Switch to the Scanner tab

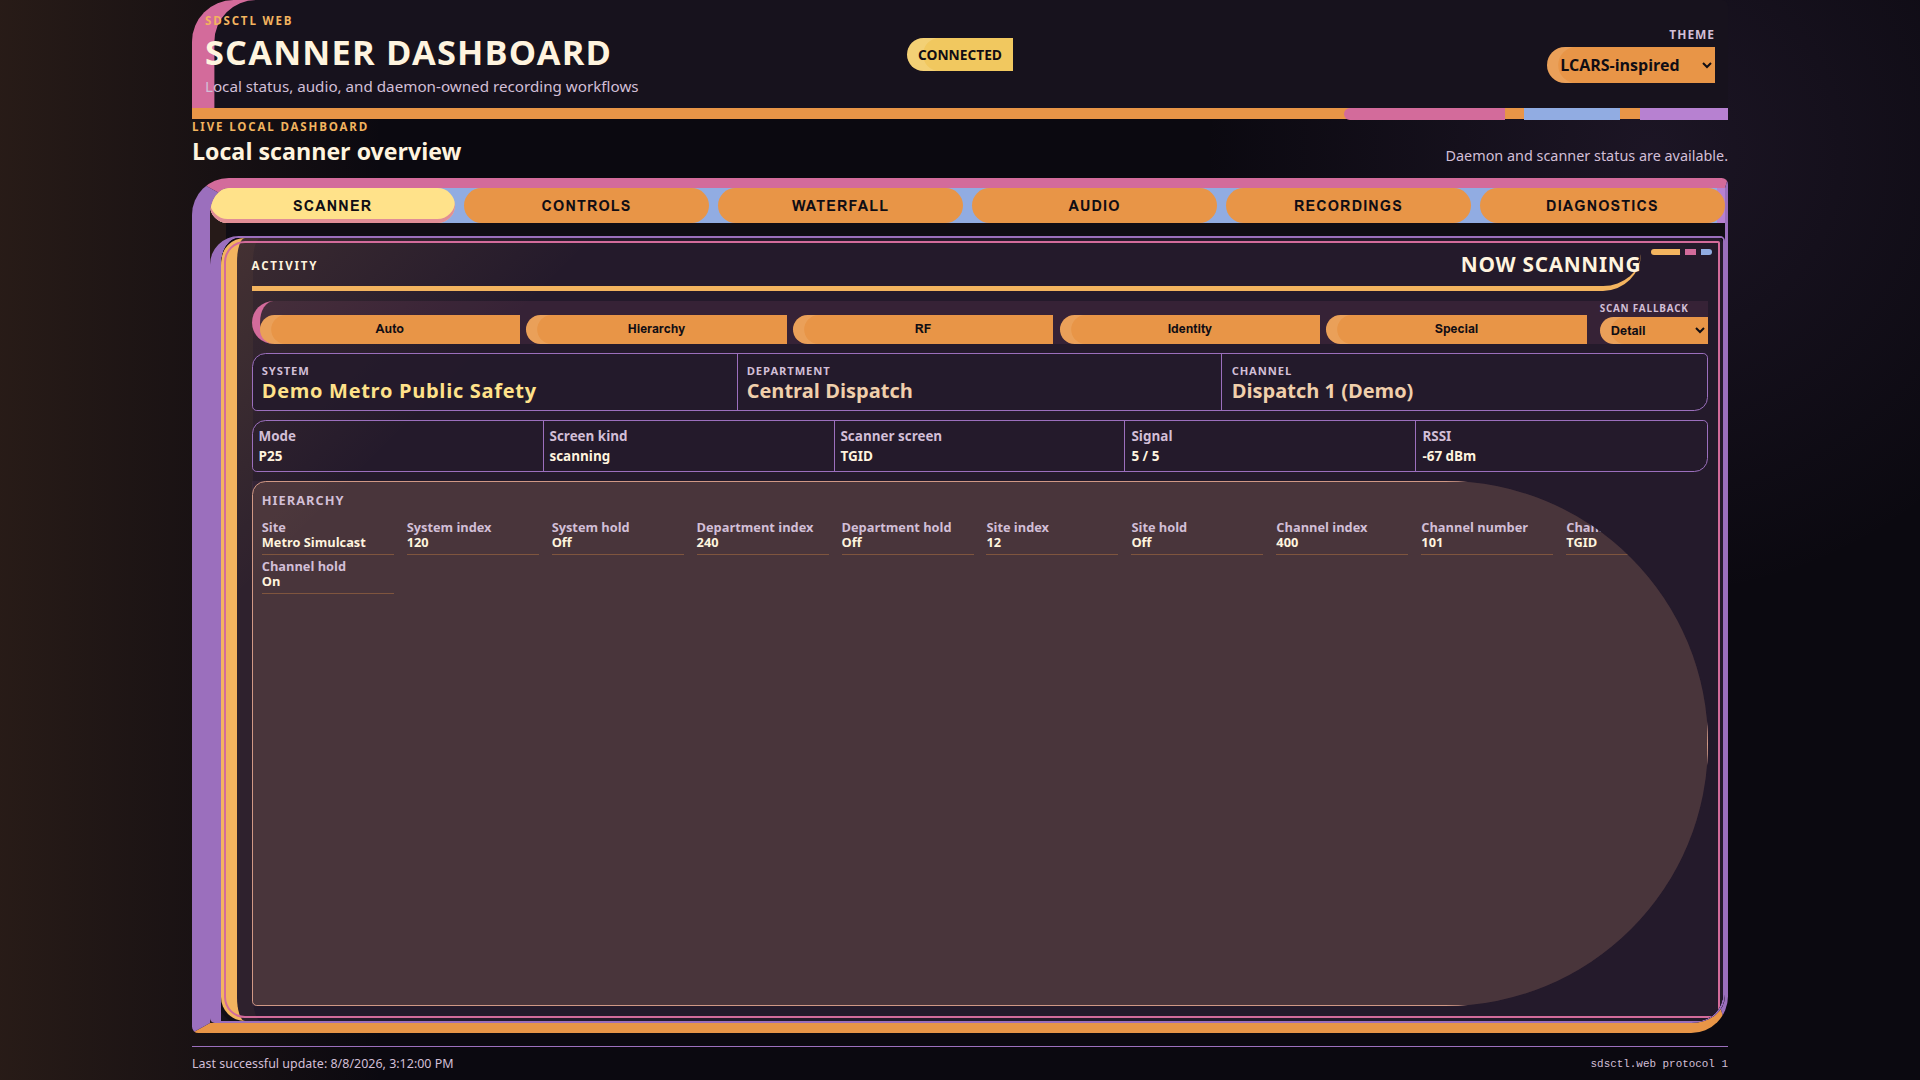coord(332,205)
